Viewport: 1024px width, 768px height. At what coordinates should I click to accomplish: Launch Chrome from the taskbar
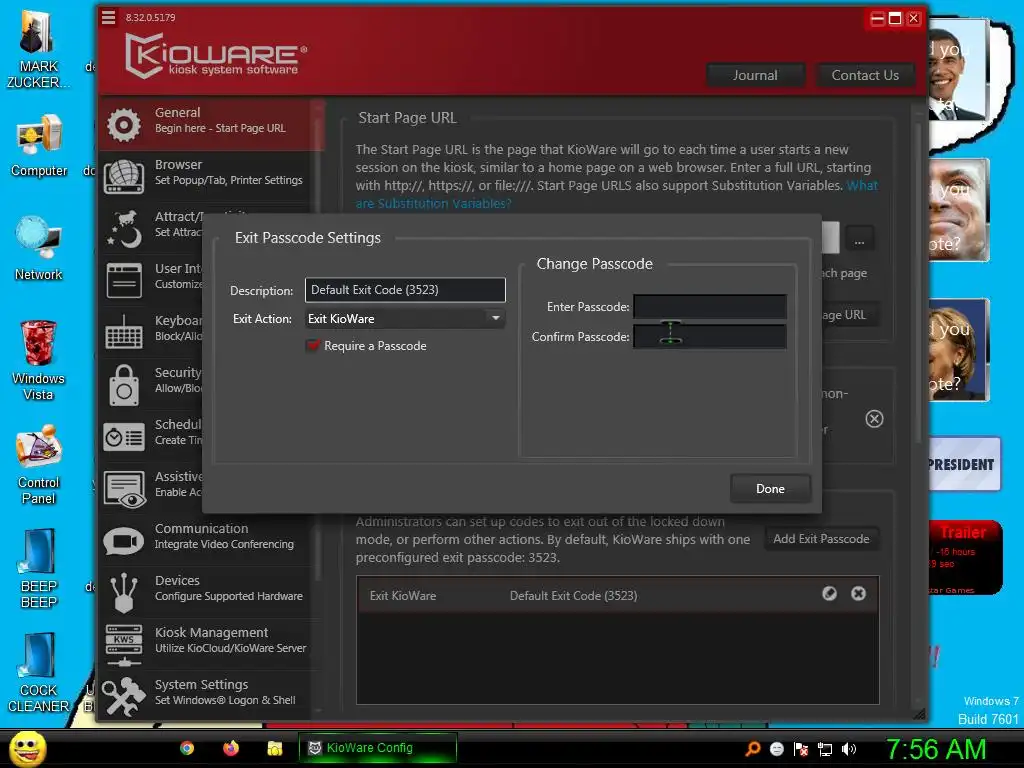(x=187, y=748)
